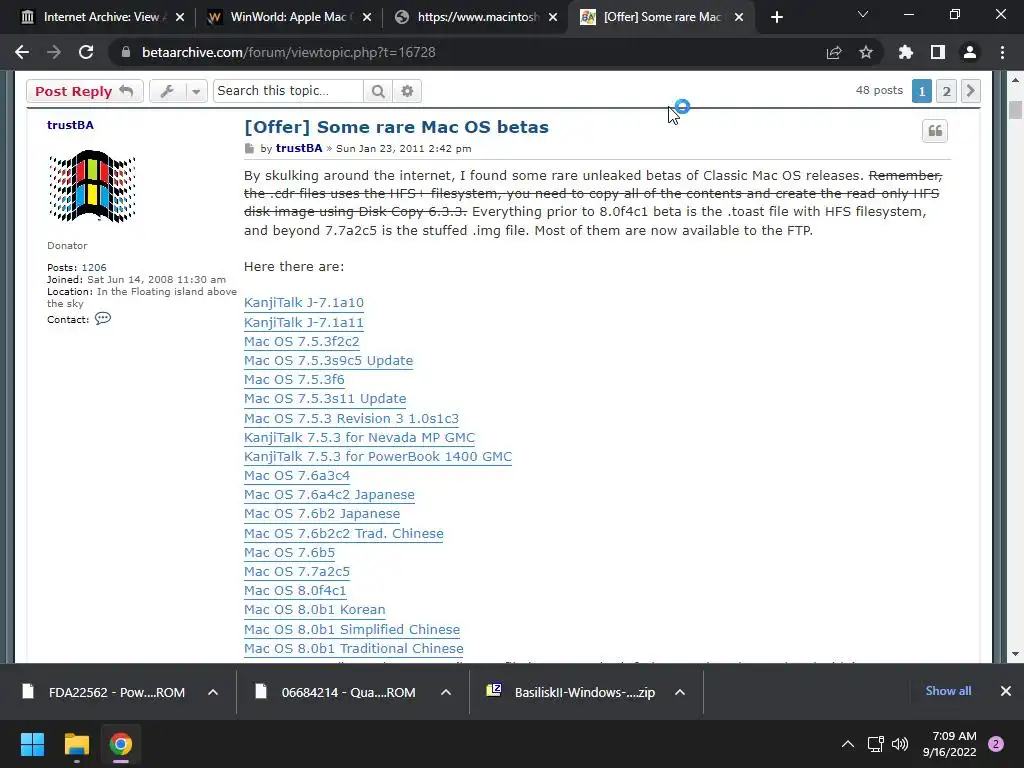Expand 06684214 download options chevron

click(x=446, y=692)
